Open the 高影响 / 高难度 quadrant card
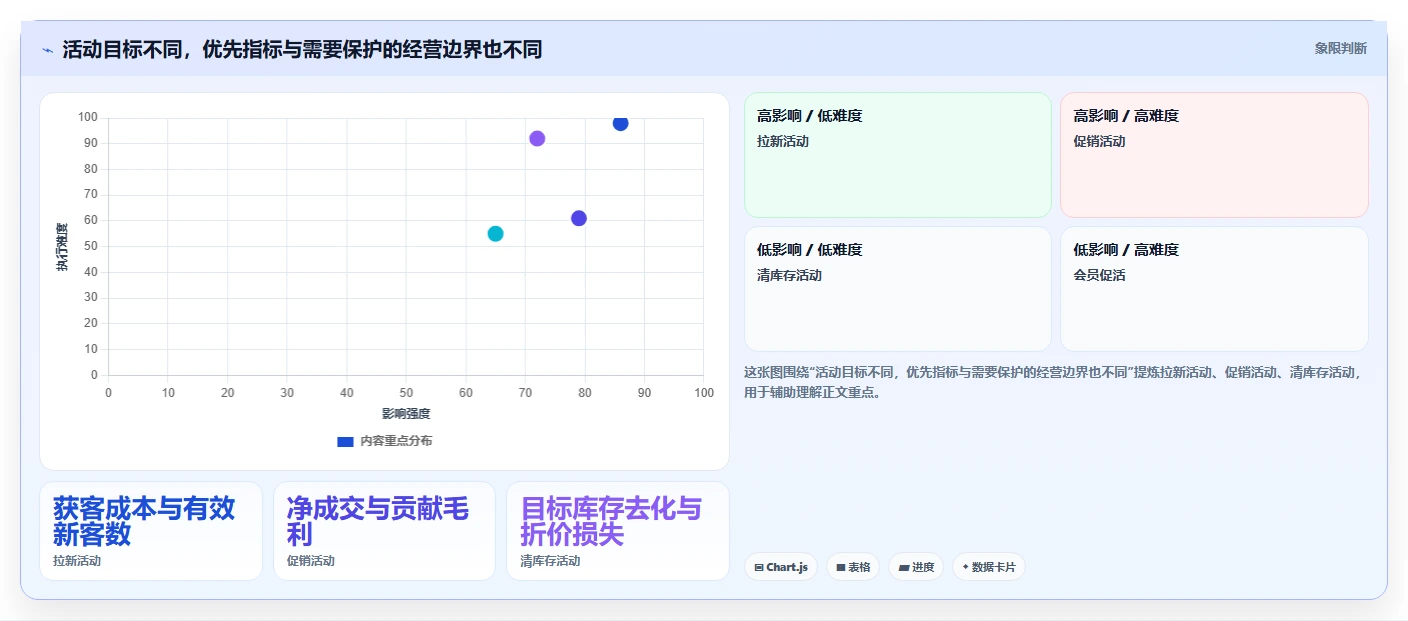This screenshot has height=621, width=1408. (x=1214, y=155)
